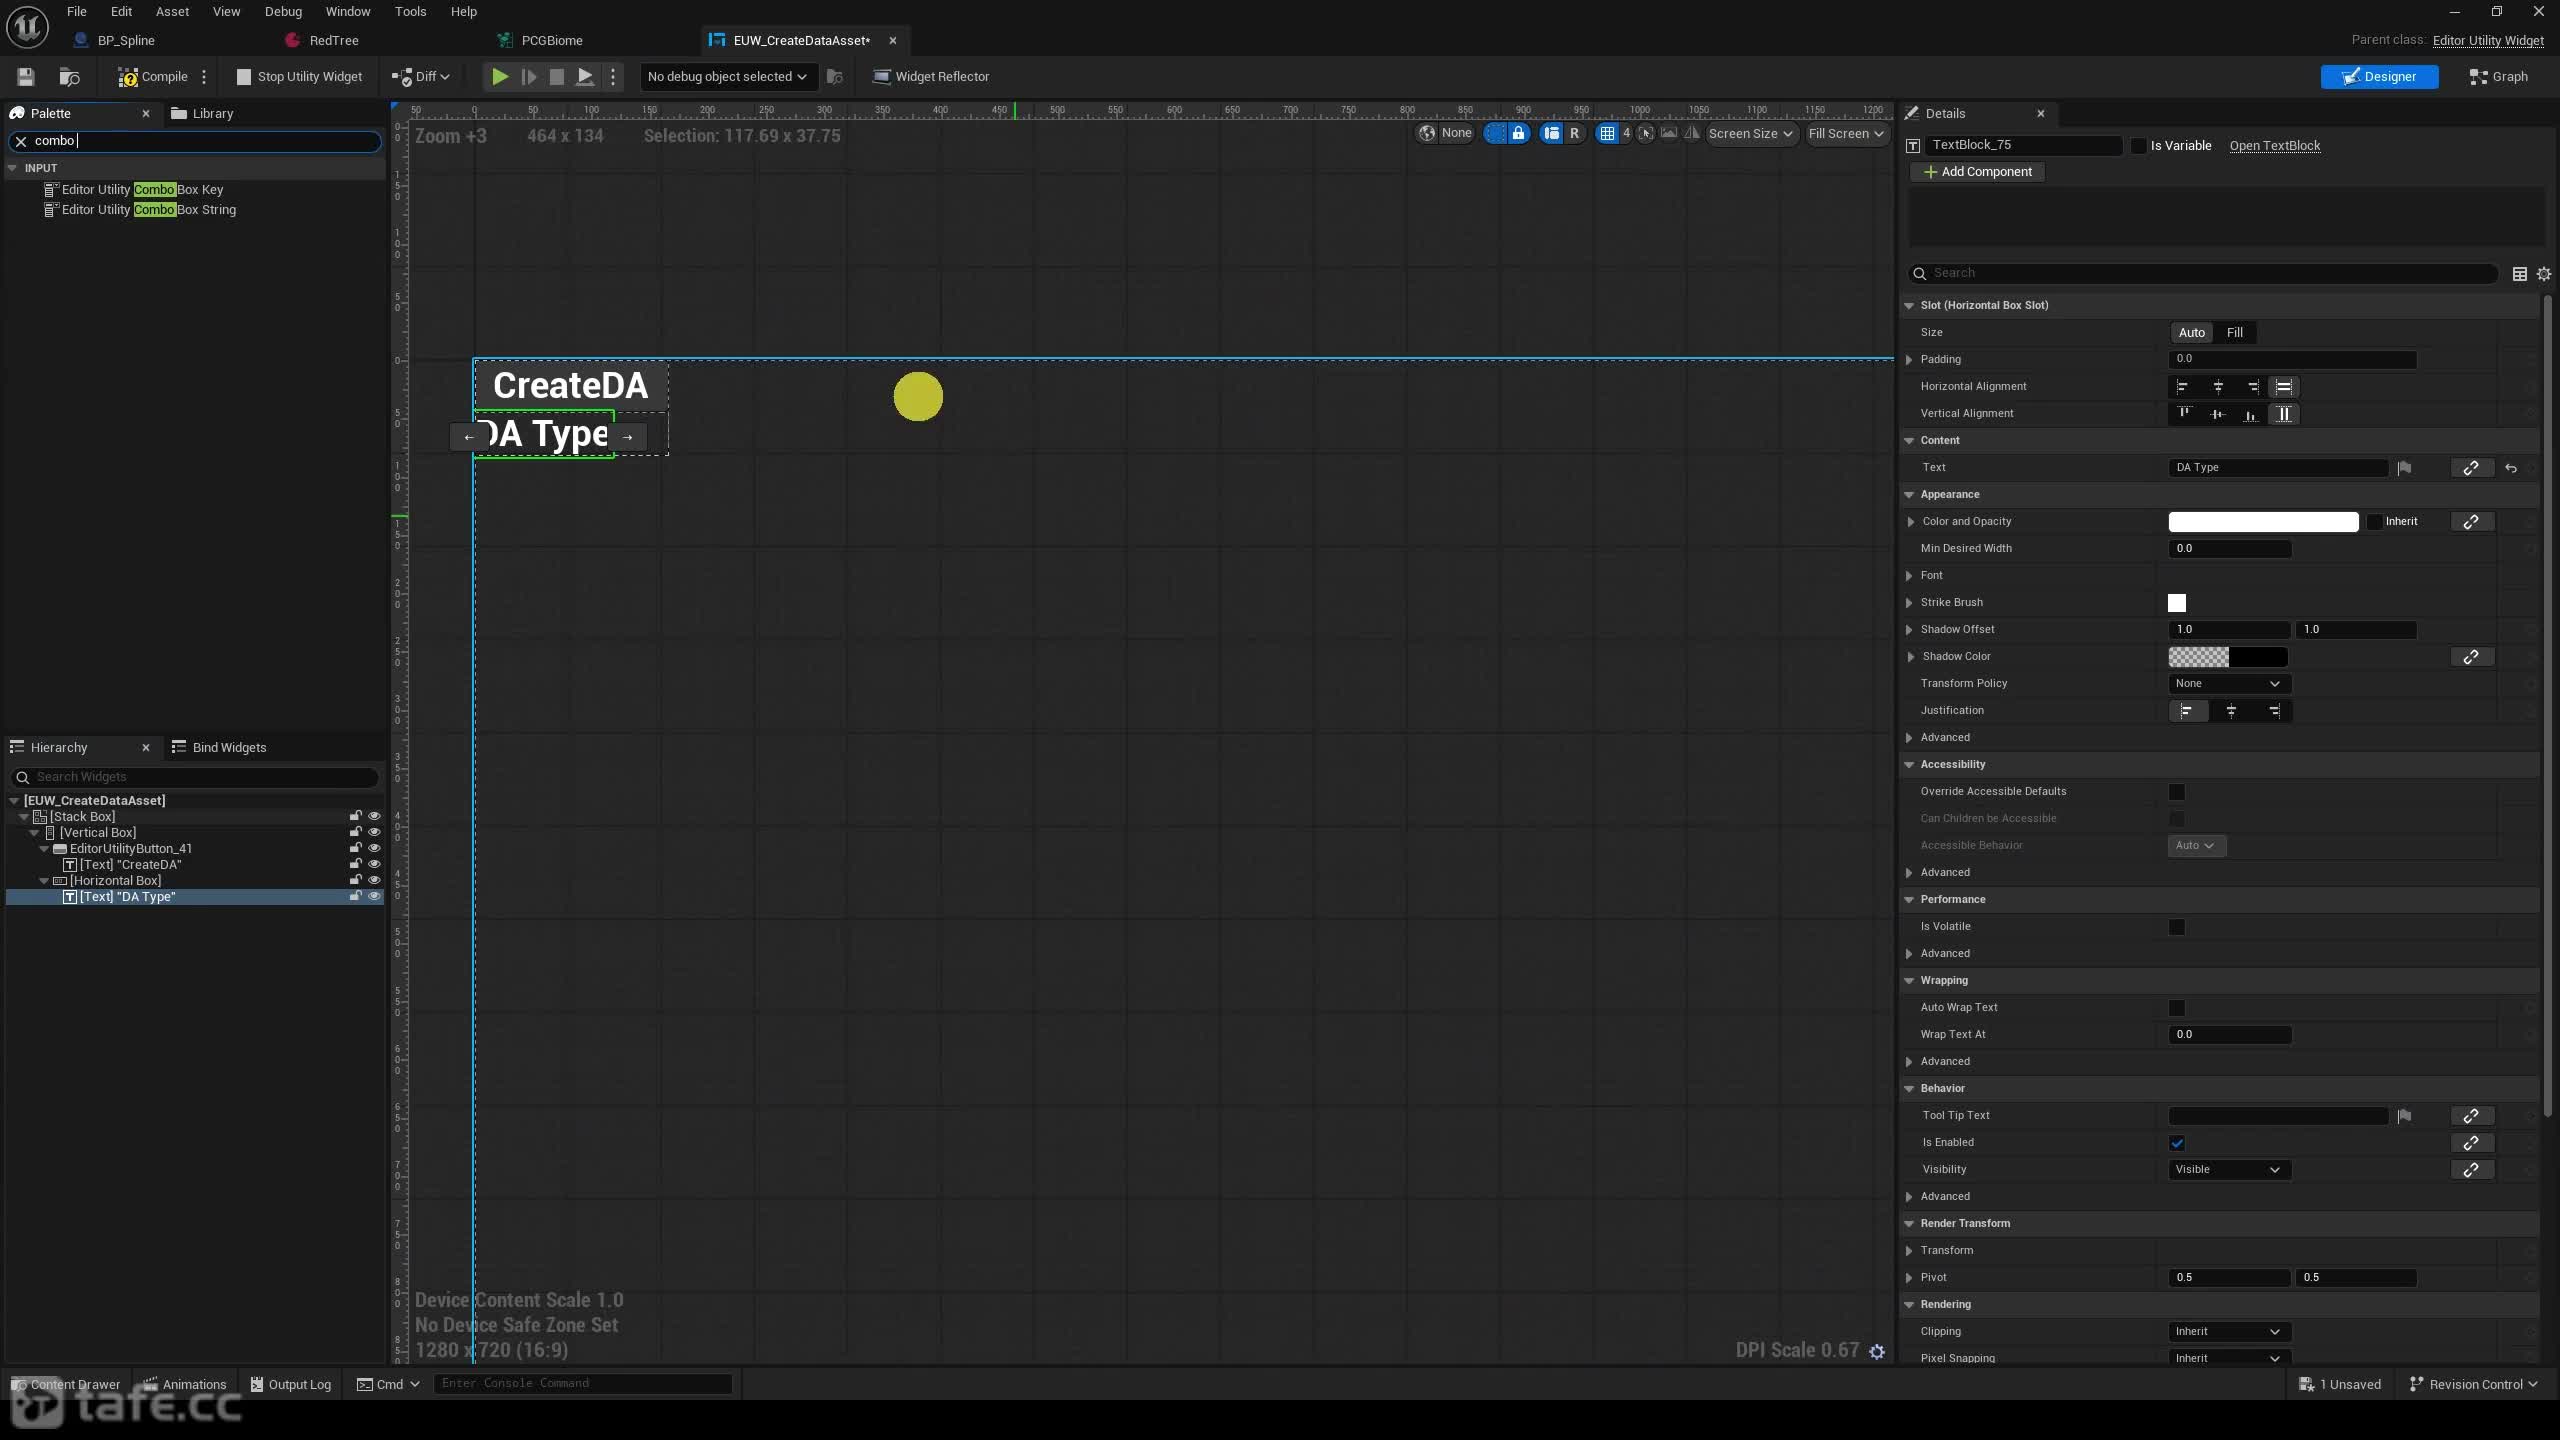Follow the Open TextBlock link

(x=2274, y=146)
